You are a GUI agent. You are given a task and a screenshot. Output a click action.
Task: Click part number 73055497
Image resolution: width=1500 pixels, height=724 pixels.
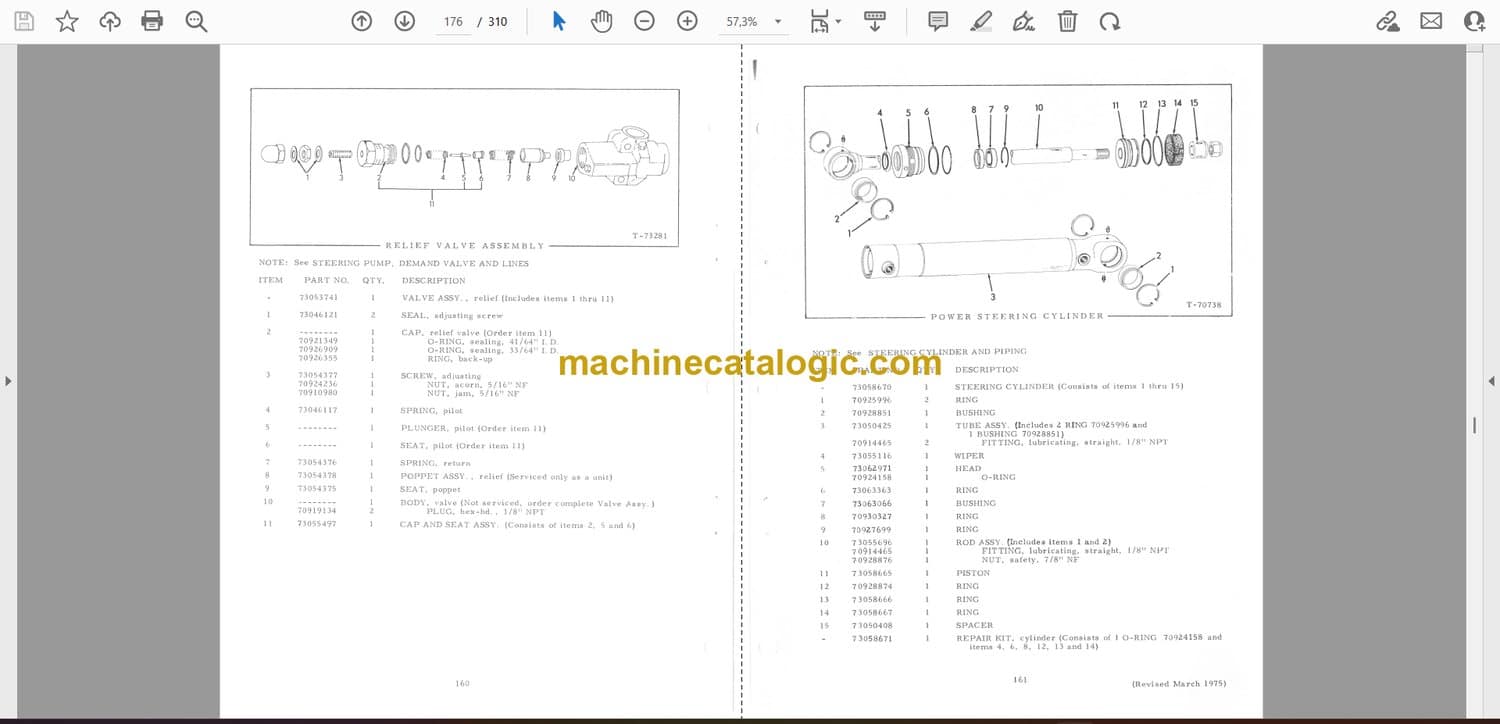[x=317, y=524]
